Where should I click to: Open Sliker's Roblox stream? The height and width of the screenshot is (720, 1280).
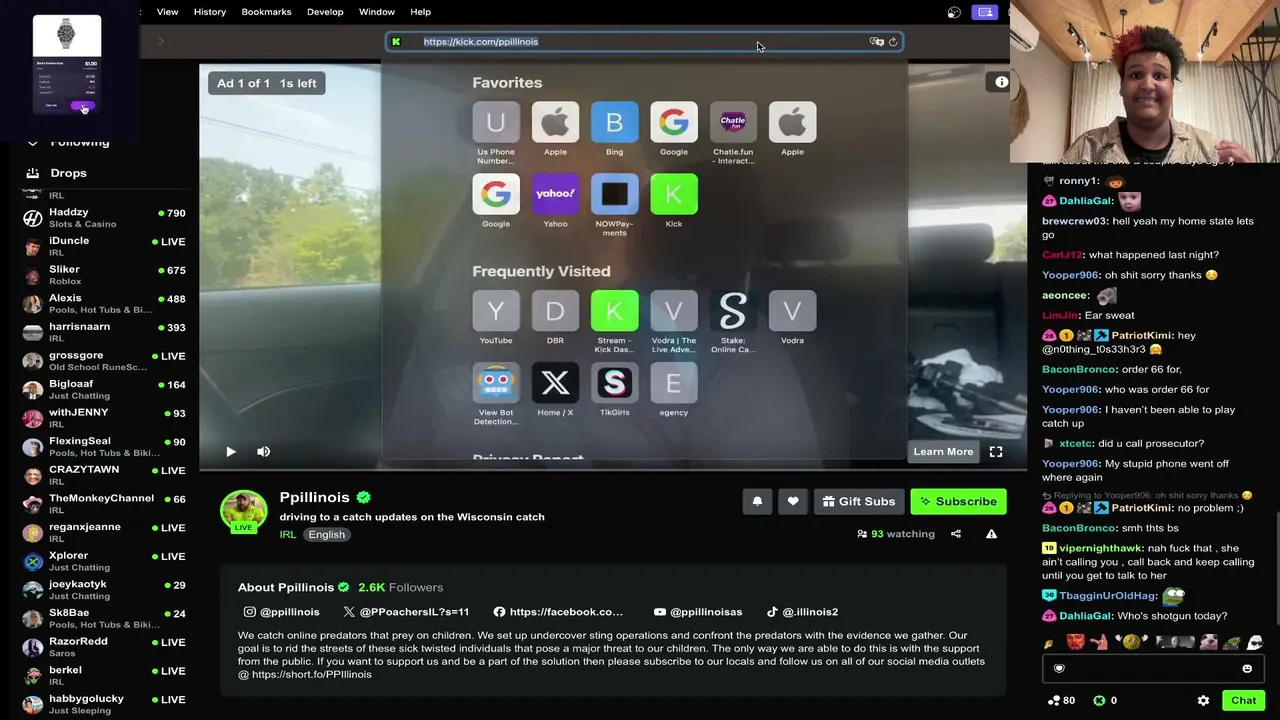click(105, 275)
